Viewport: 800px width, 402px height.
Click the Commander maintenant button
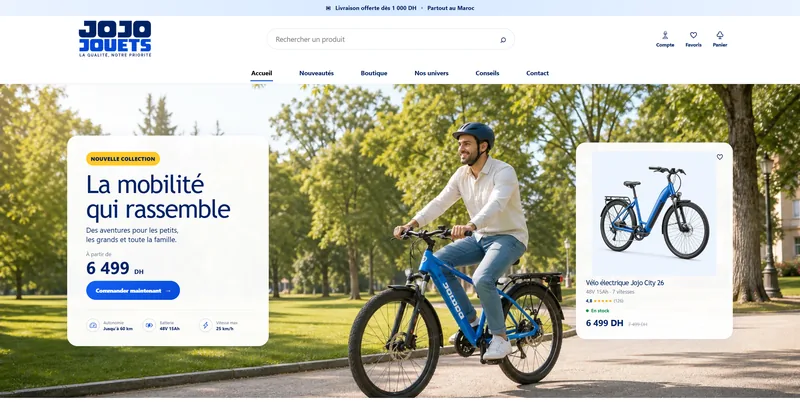coord(133,290)
